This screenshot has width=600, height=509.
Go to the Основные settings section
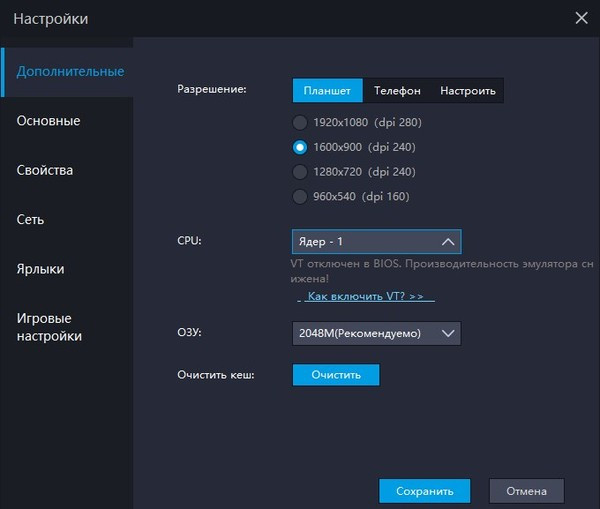[x=48, y=121]
